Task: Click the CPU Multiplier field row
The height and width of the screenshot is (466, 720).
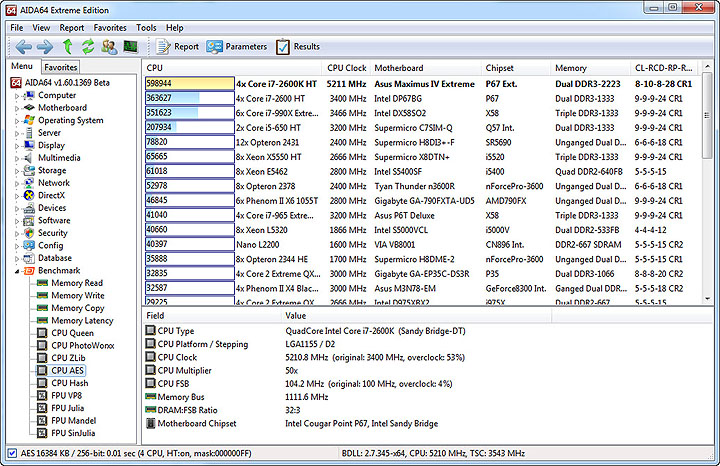Action: (x=349, y=371)
